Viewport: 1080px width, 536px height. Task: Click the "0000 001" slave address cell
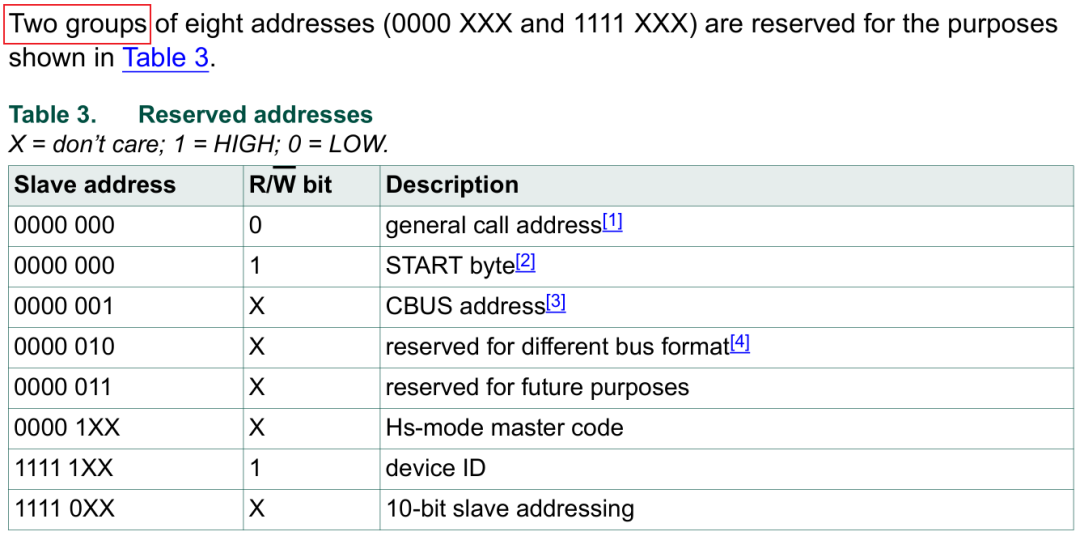(65, 306)
